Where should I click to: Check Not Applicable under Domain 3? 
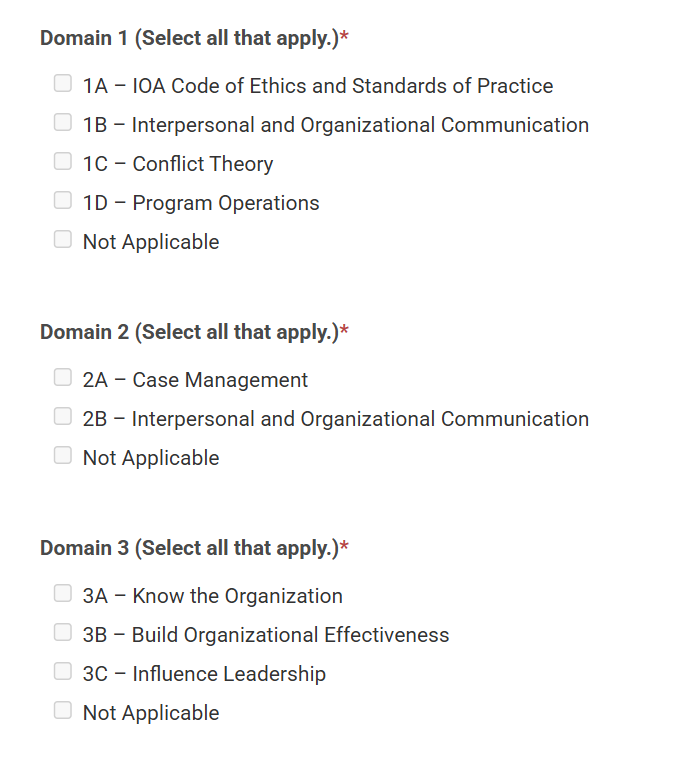click(63, 711)
